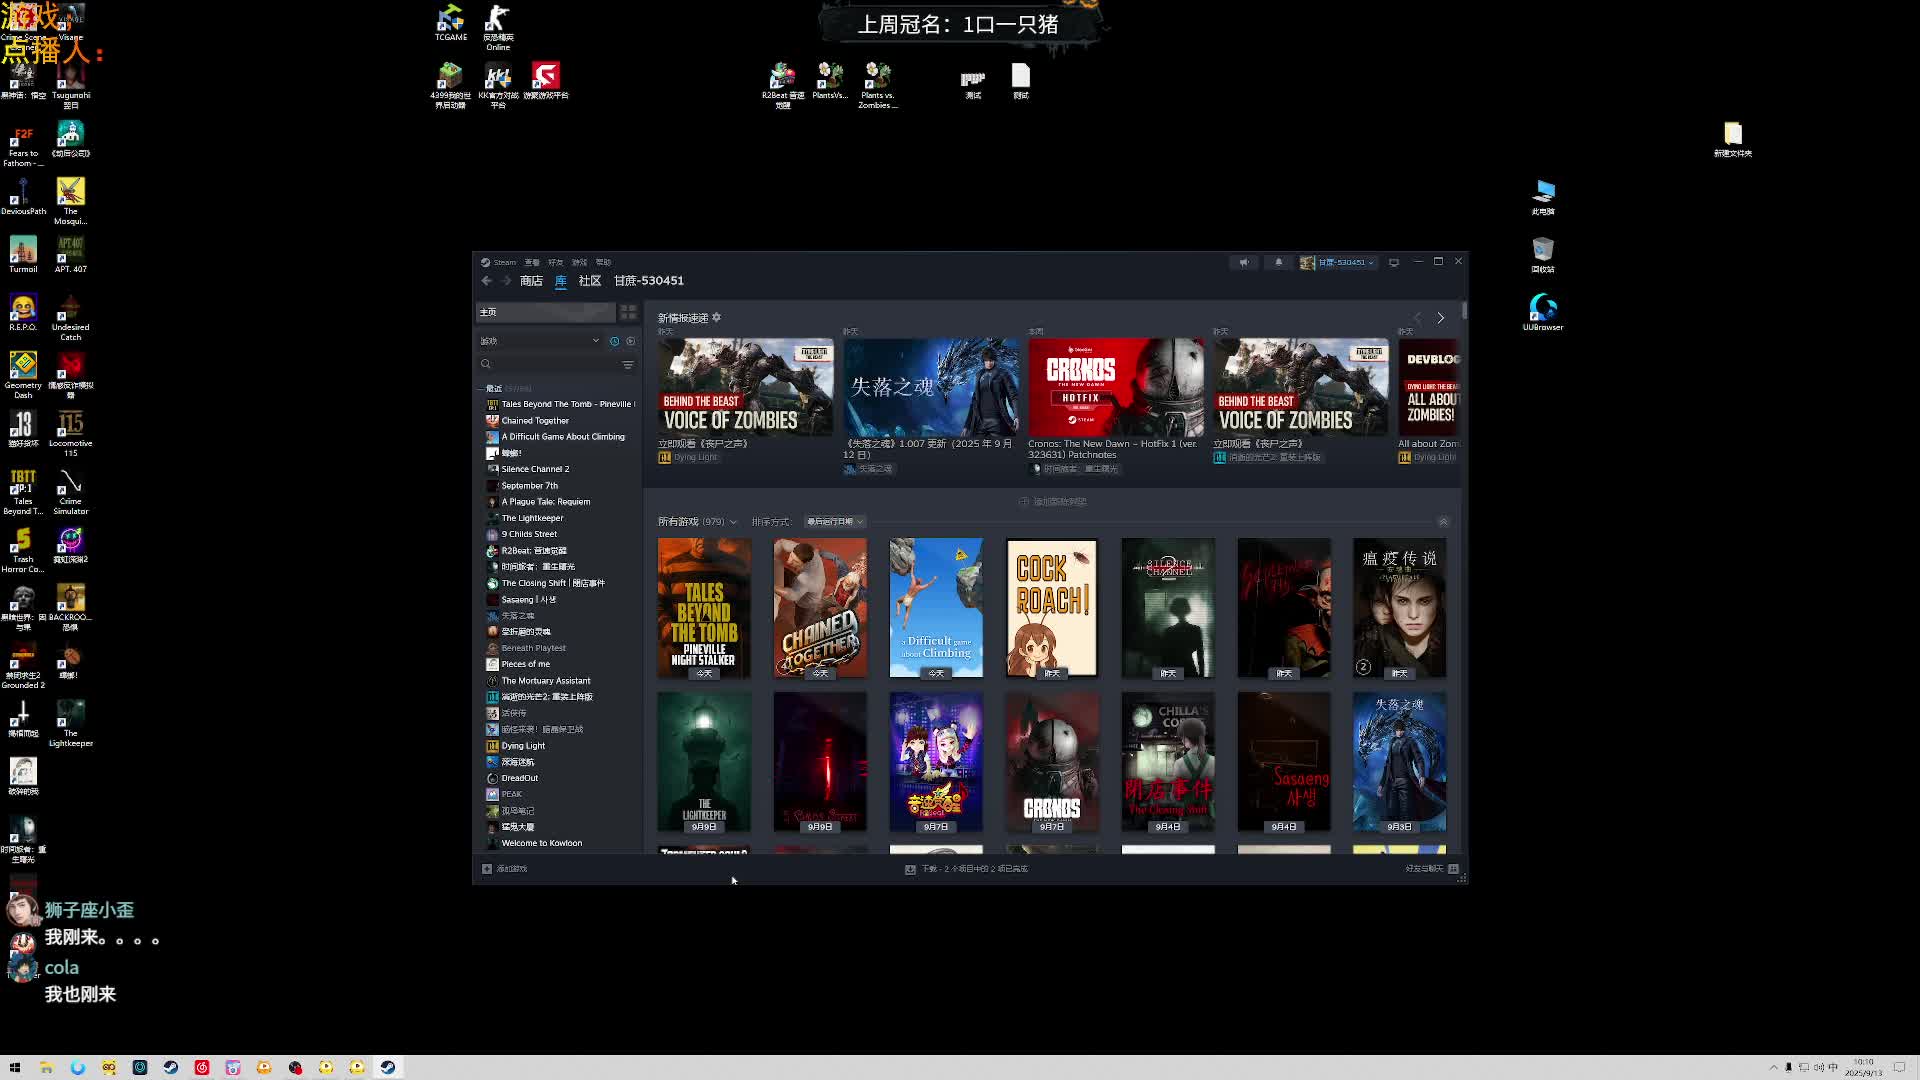Show next news items with right arrow
Viewport: 1920px width, 1080px height.
1441,318
